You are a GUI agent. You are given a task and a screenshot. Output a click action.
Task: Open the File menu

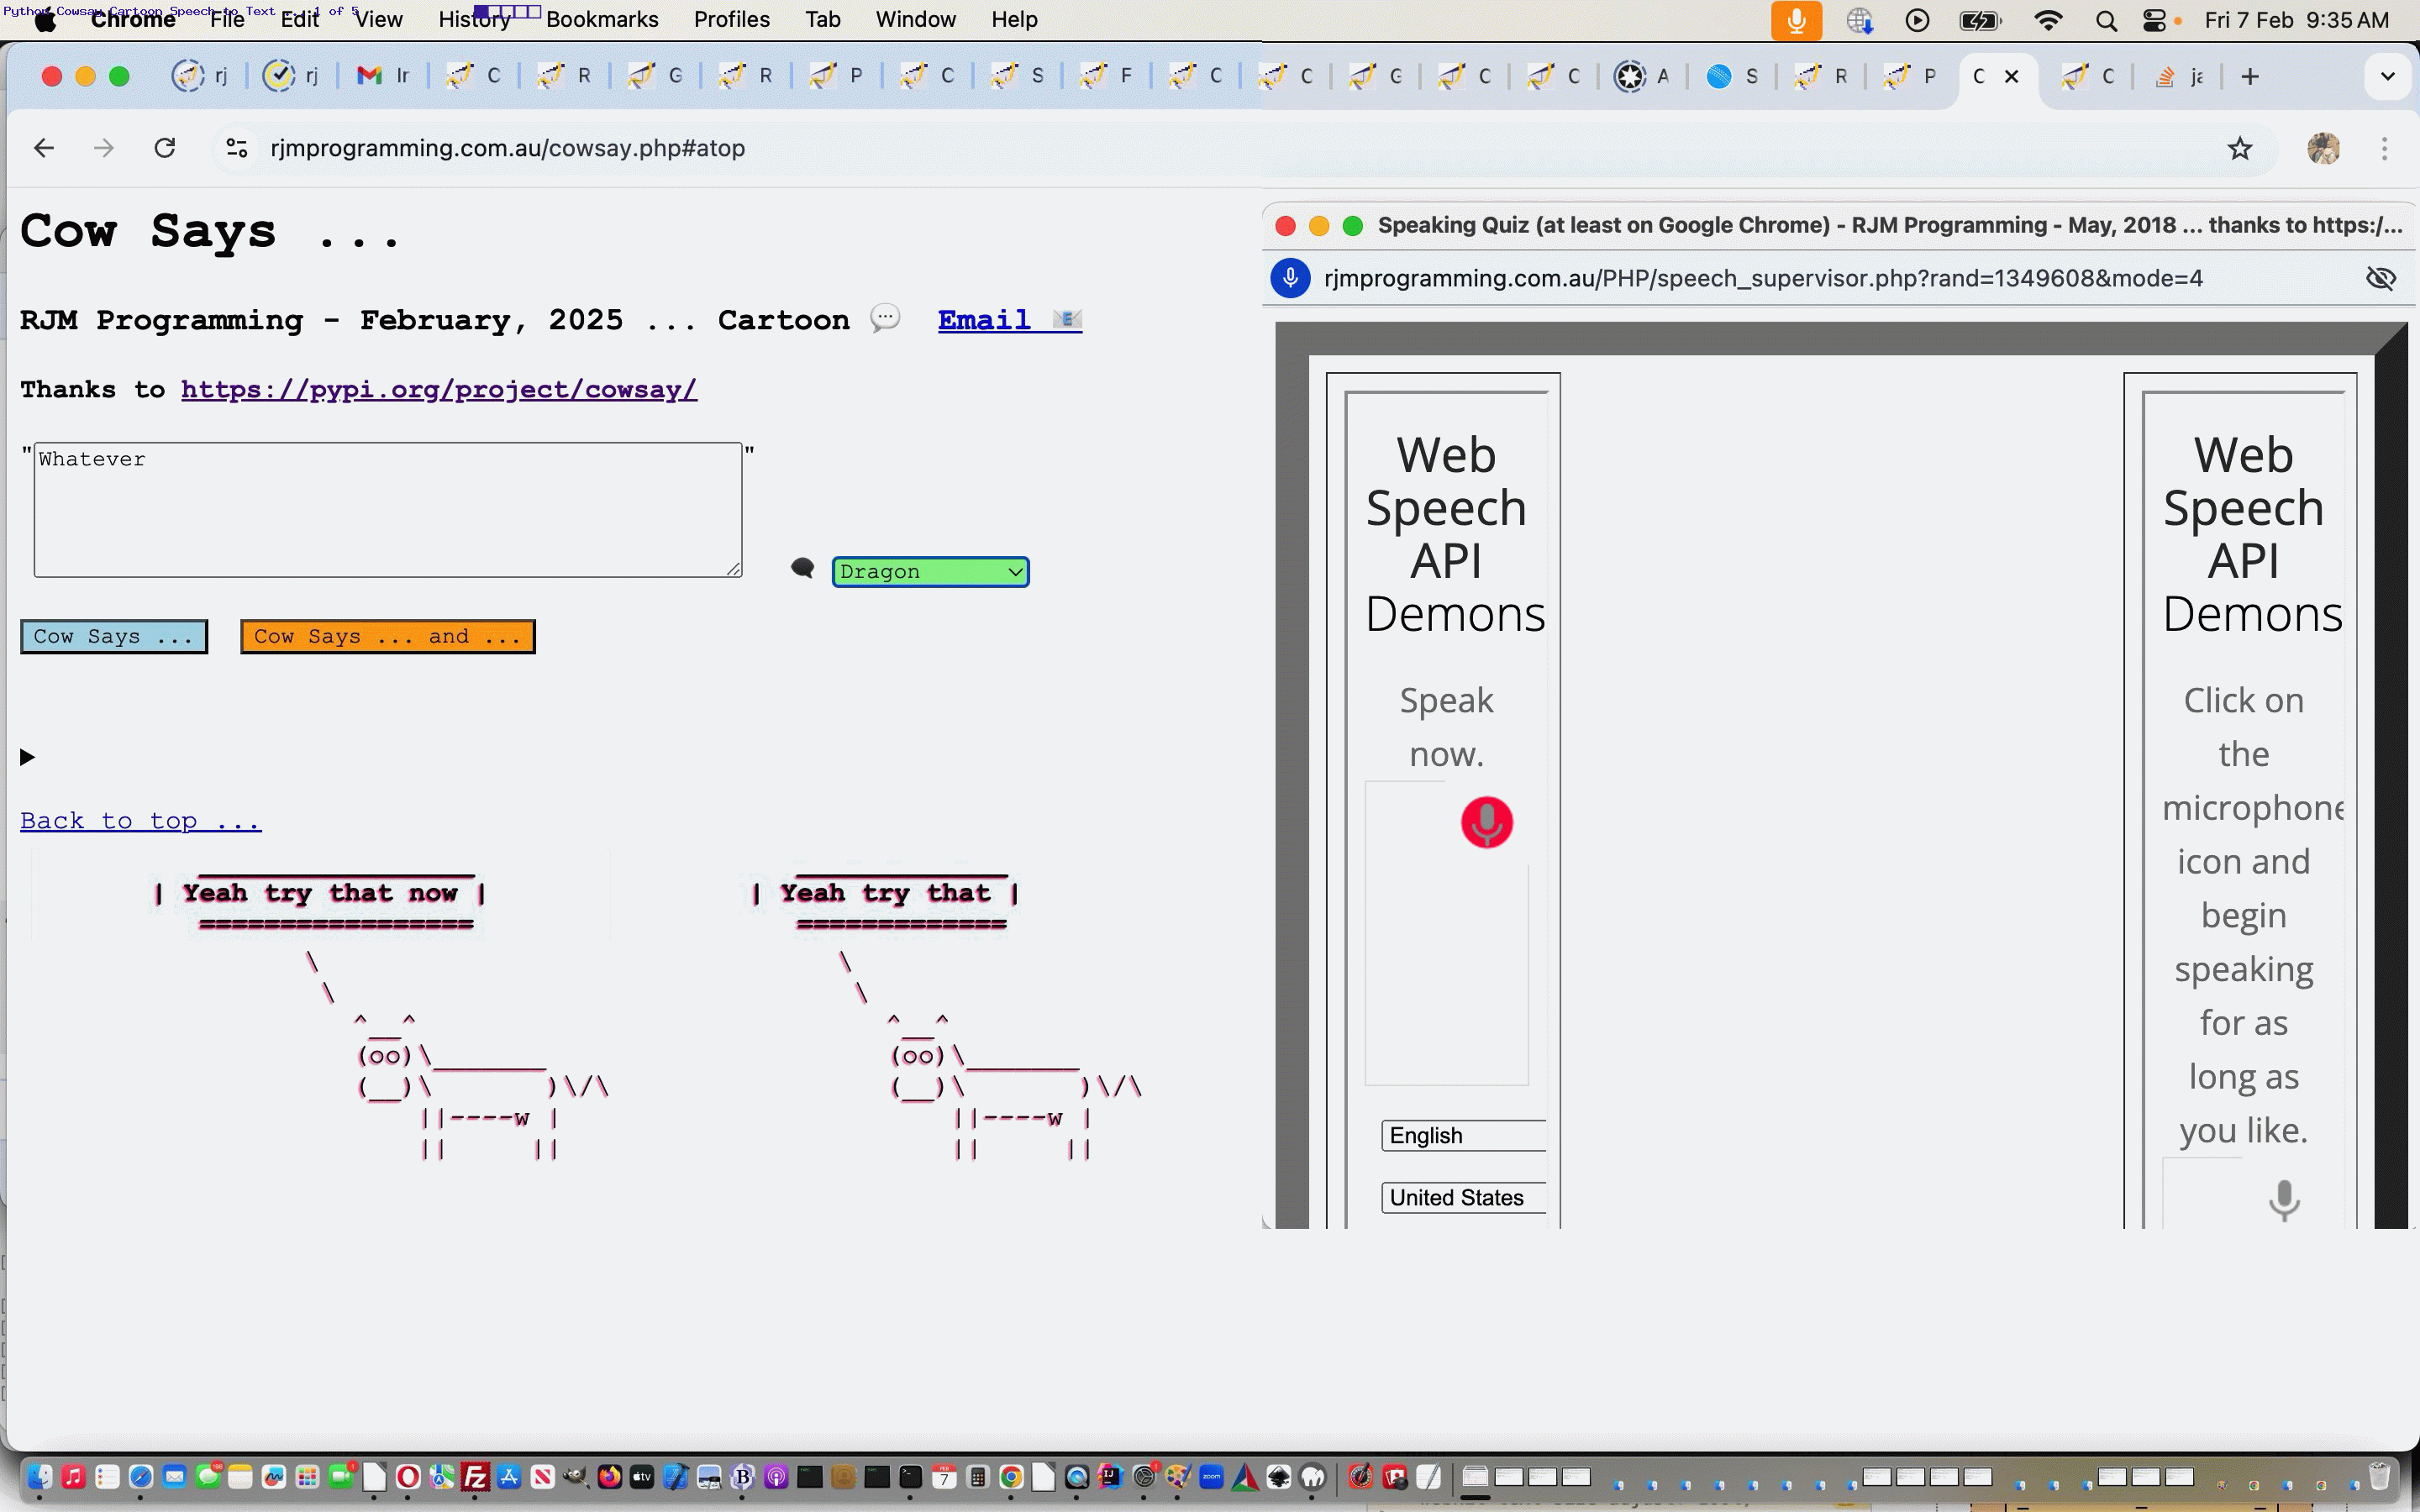click(x=227, y=20)
